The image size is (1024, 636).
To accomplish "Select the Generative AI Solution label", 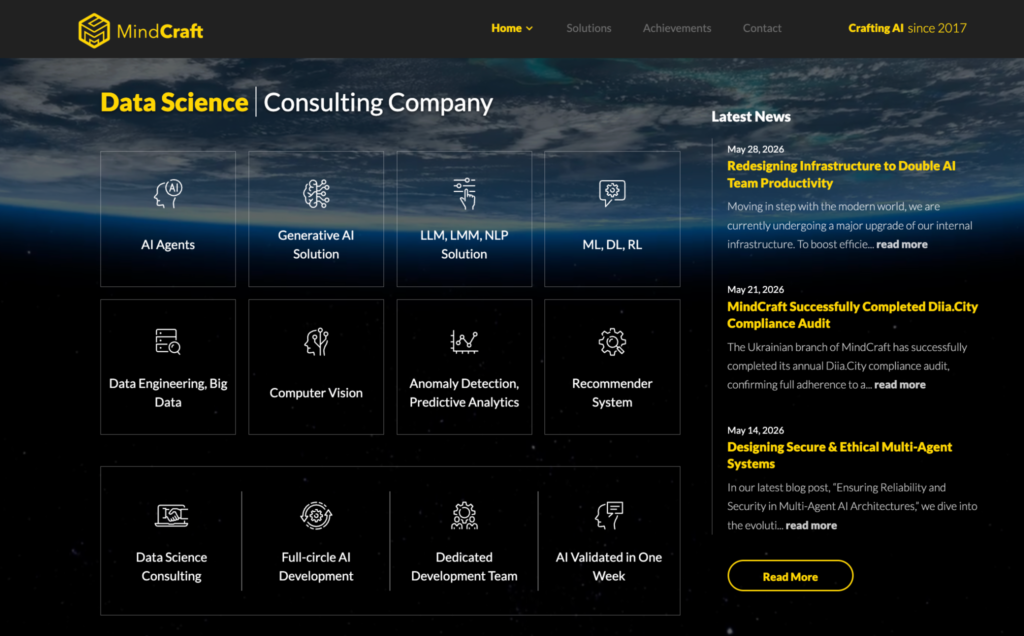I will pos(316,245).
